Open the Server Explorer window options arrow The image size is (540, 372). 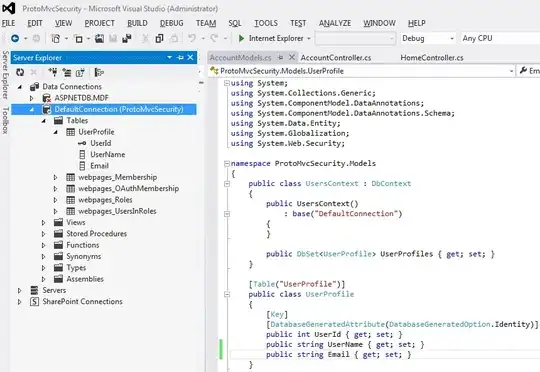(169, 57)
